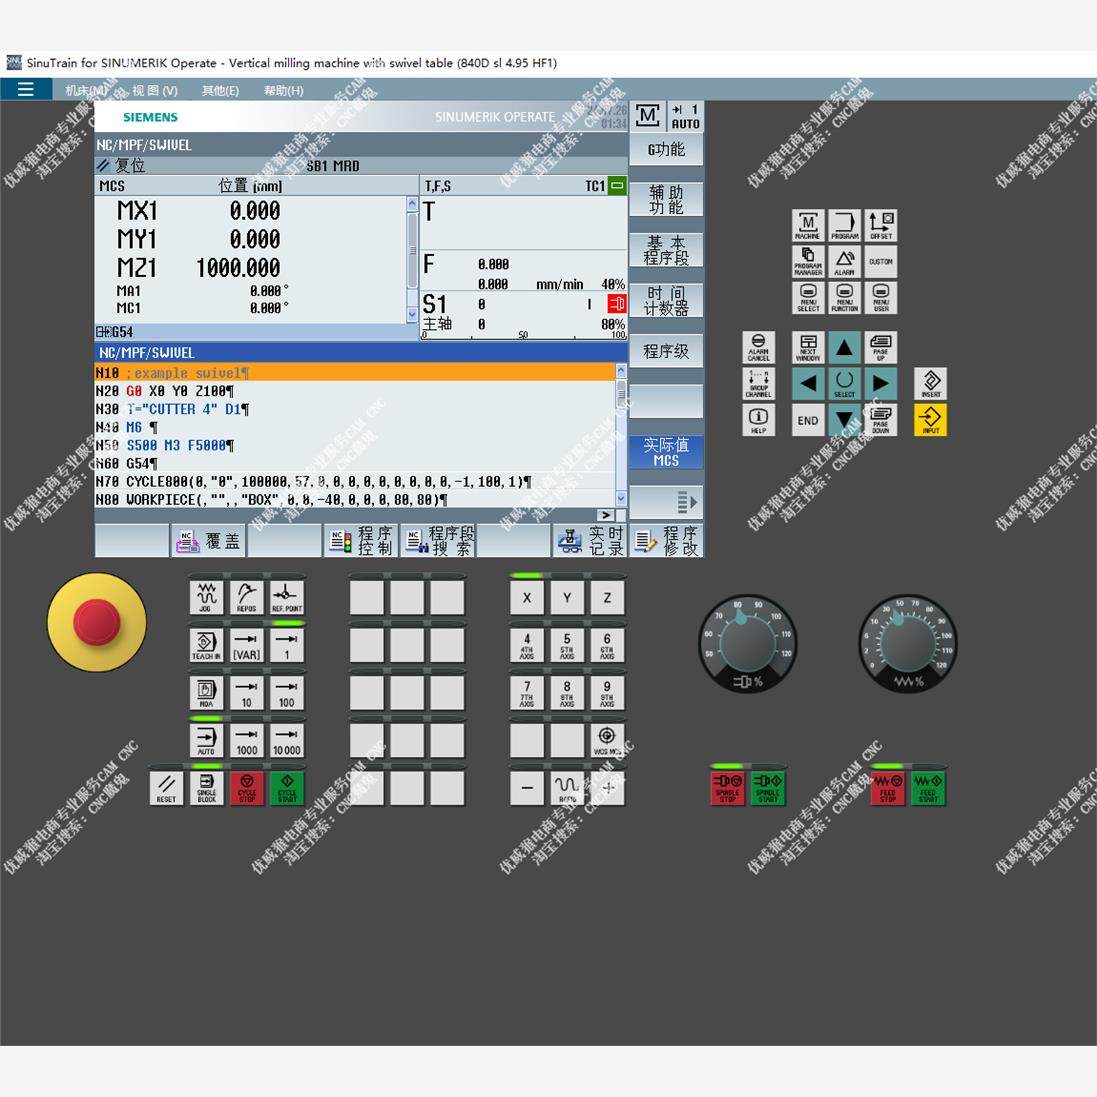Select [VAR] increment key
1097x1097 pixels.
246,645
